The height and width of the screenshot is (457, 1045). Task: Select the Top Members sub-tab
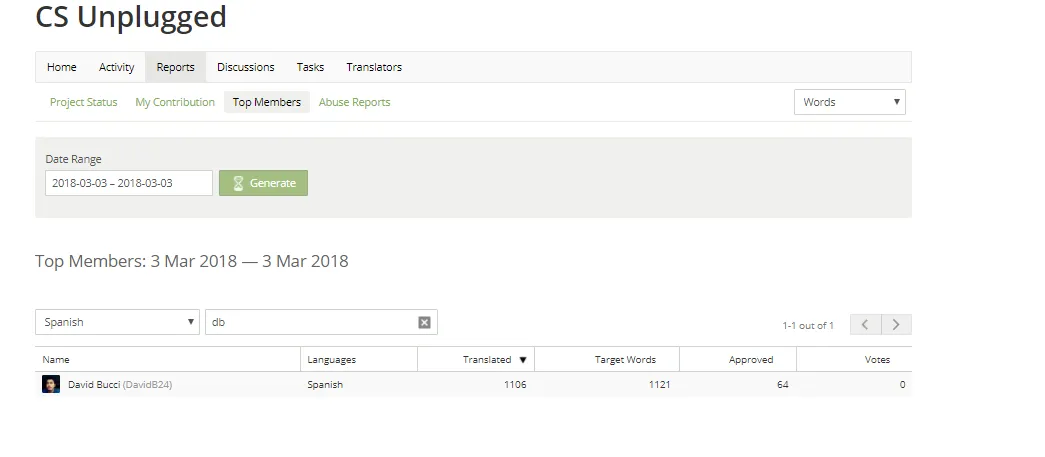point(267,102)
